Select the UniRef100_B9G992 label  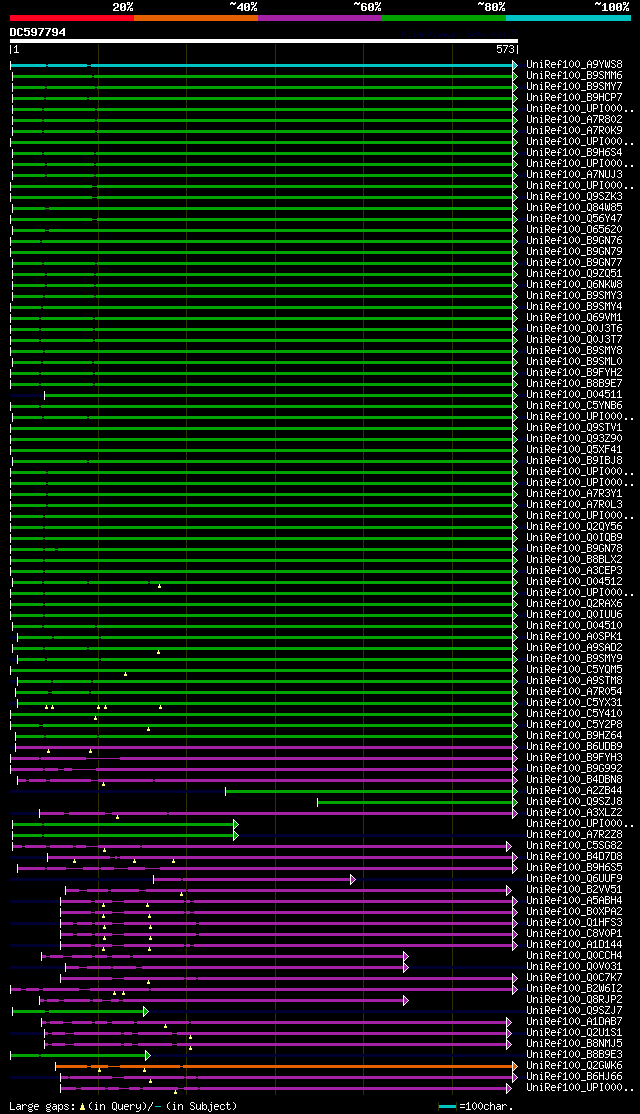tap(574, 769)
